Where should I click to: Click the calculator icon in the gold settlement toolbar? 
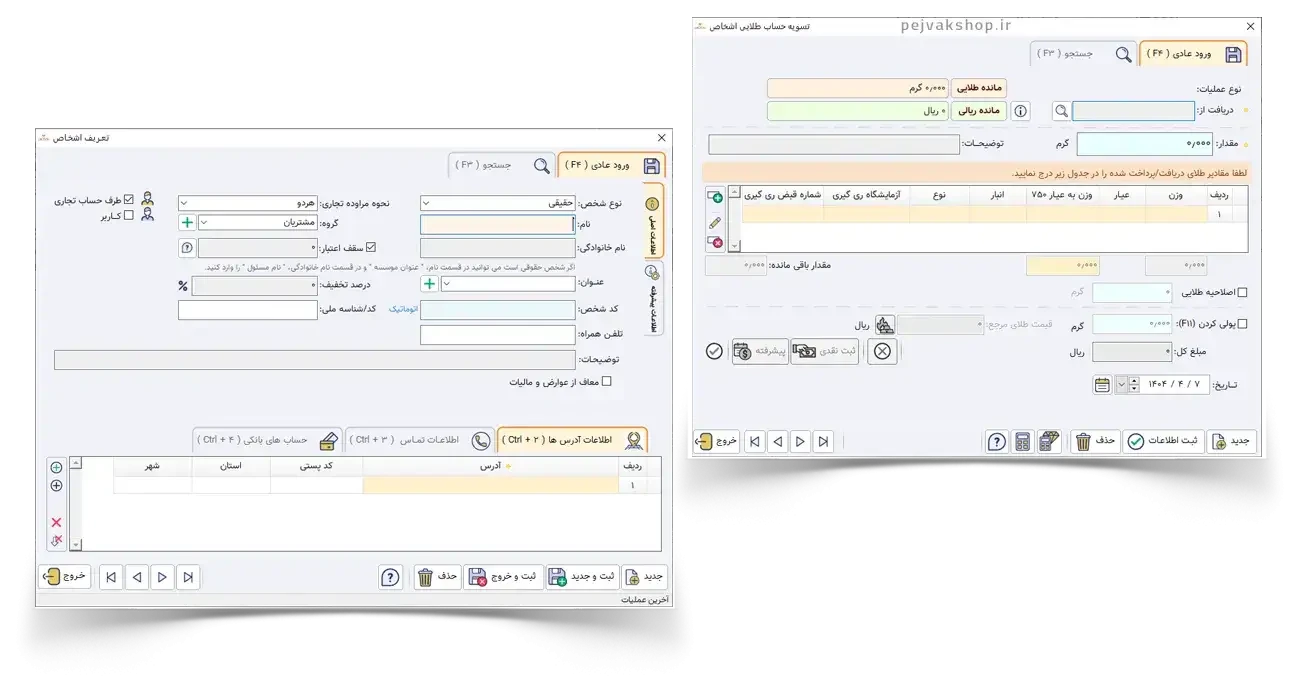click(1022, 442)
